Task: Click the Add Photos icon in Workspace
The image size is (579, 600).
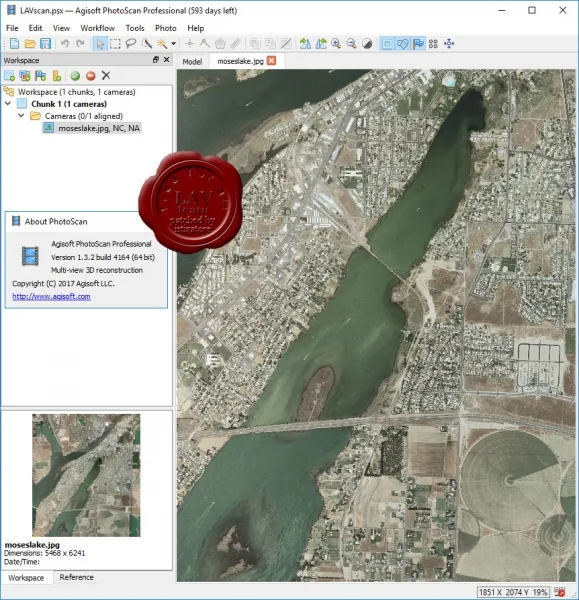Action: pos(25,75)
